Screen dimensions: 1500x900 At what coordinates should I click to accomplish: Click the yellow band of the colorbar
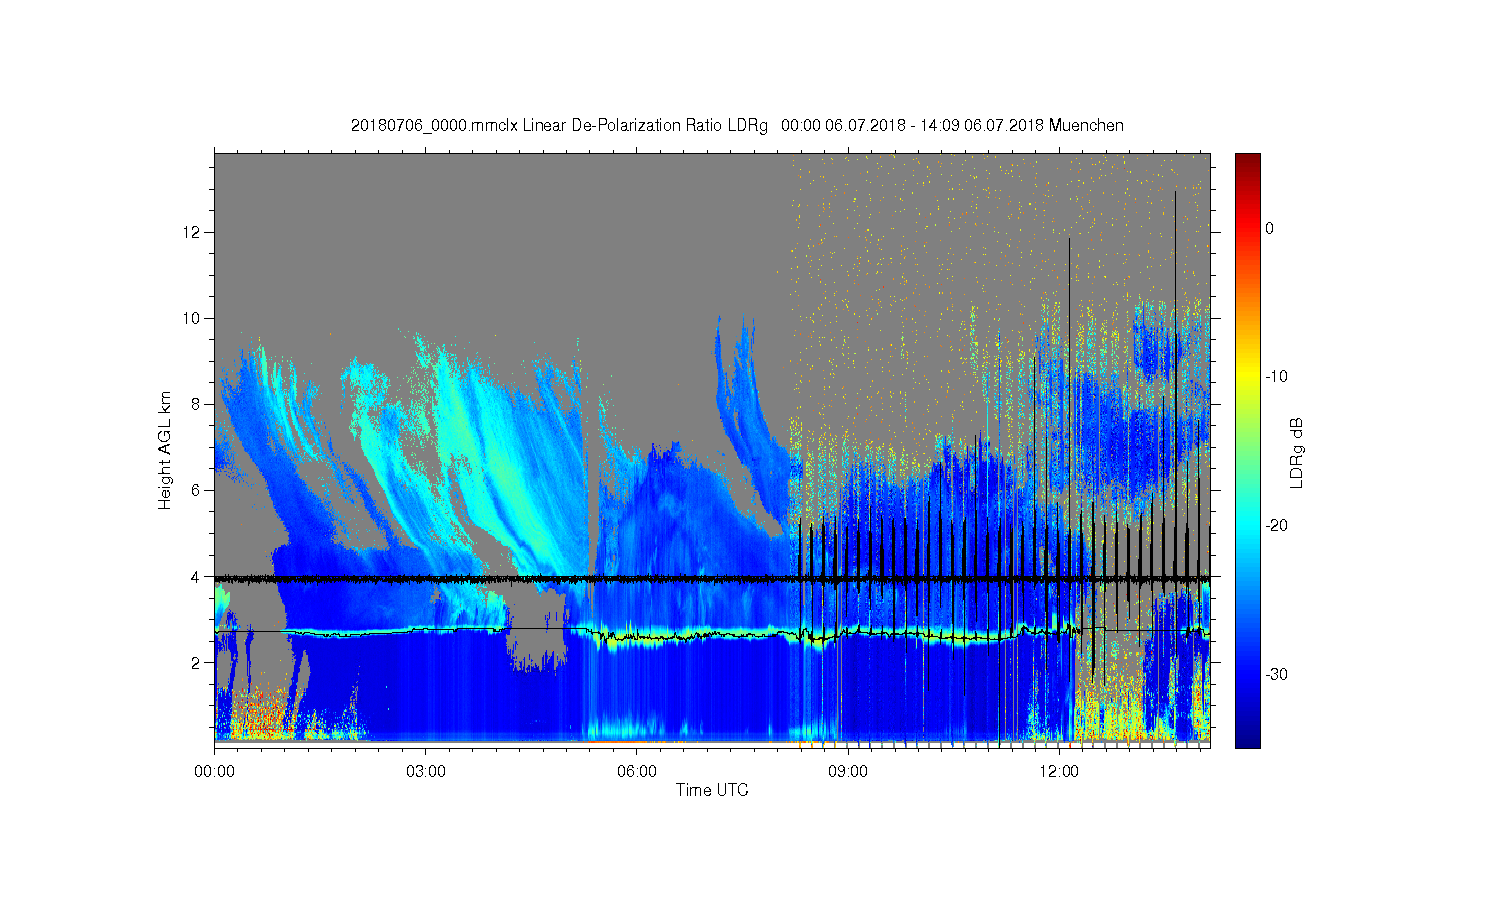(x=1247, y=376)
